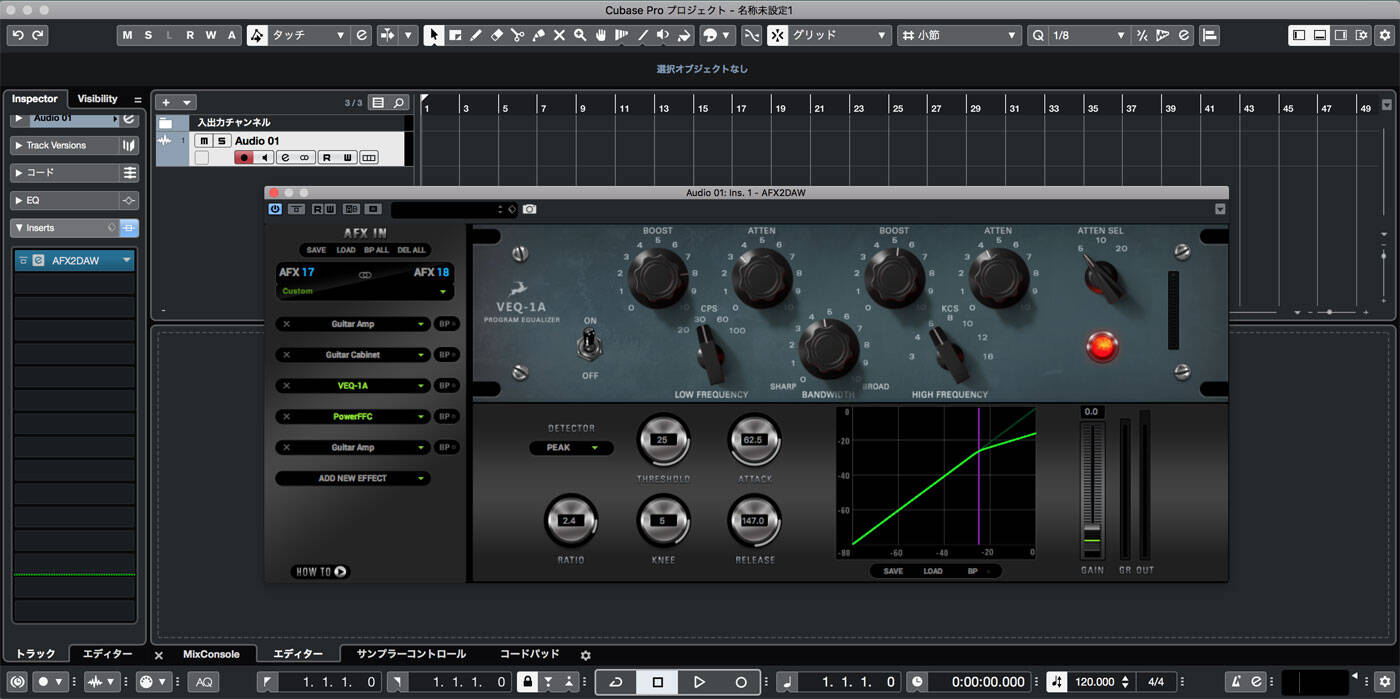The height and width of the screenshot is (699, 1400).
Task: Open the DETECTOR PEAK dropdown
Action: 572,448
